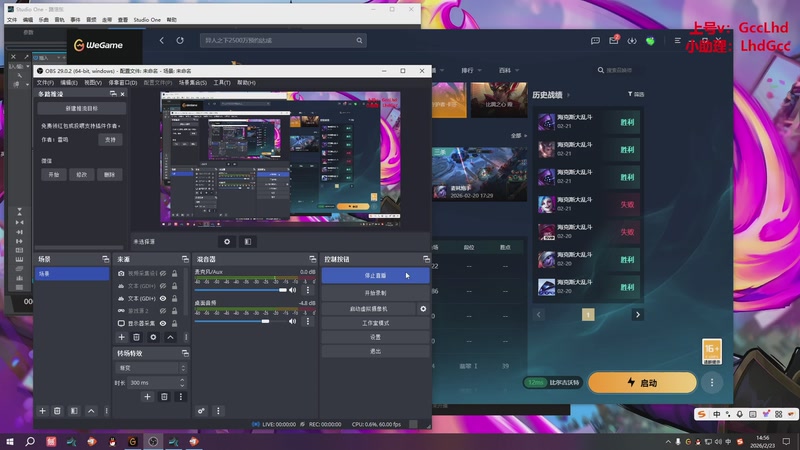
Task: Open 麦克风/Aux three-dot options menu
Action: coord(308,290)
